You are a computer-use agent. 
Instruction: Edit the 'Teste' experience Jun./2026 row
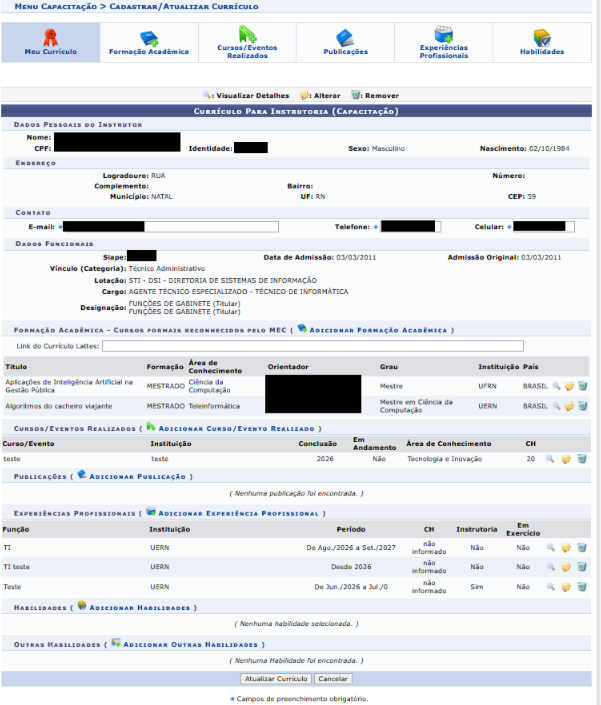[x=566, y=587]
